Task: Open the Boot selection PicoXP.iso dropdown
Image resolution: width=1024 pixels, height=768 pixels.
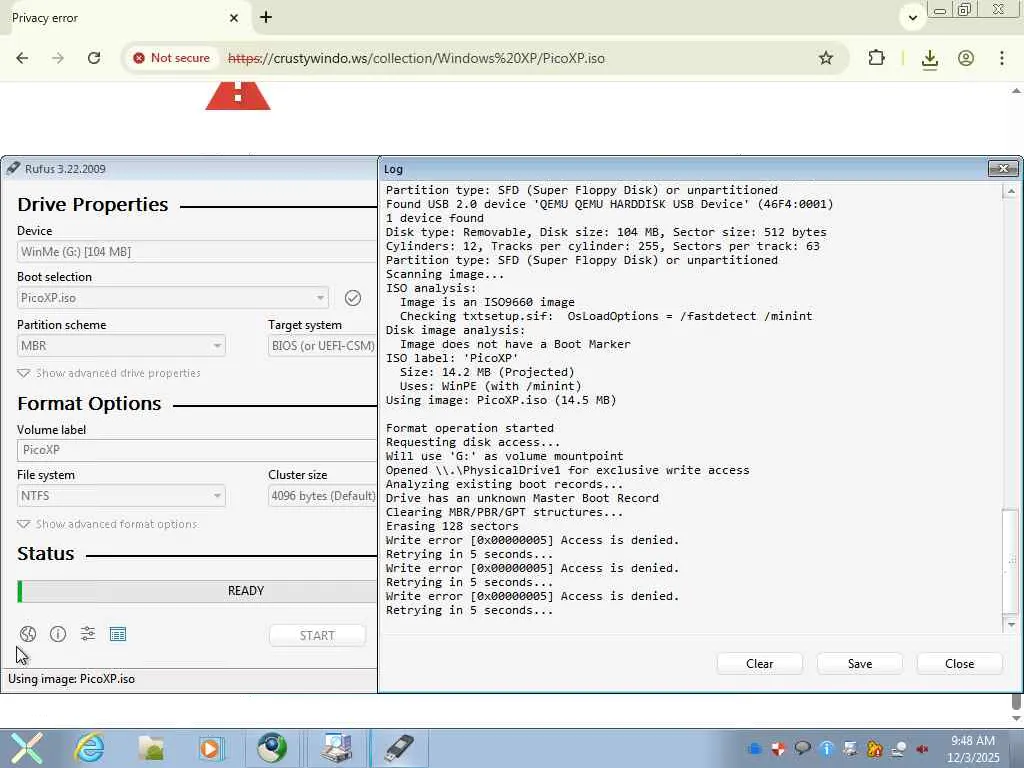Action: tap(172, 298)
